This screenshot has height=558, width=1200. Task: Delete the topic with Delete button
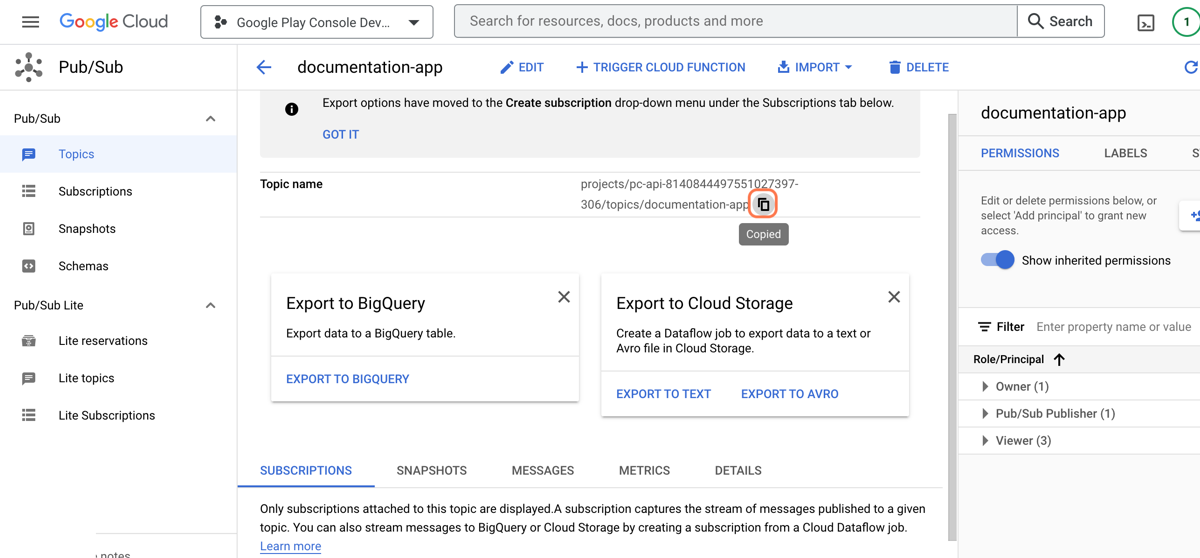click(918, 67)
